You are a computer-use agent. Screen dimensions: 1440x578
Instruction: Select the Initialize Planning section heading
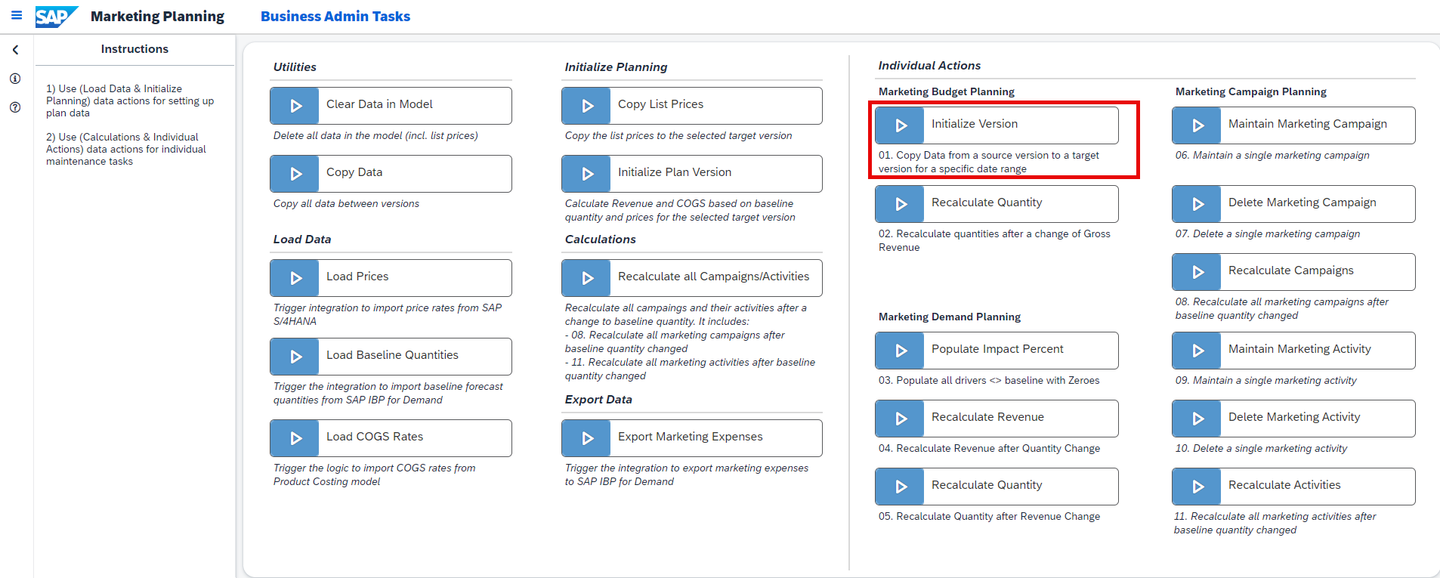pyautogui.click(x=616, y=67)
